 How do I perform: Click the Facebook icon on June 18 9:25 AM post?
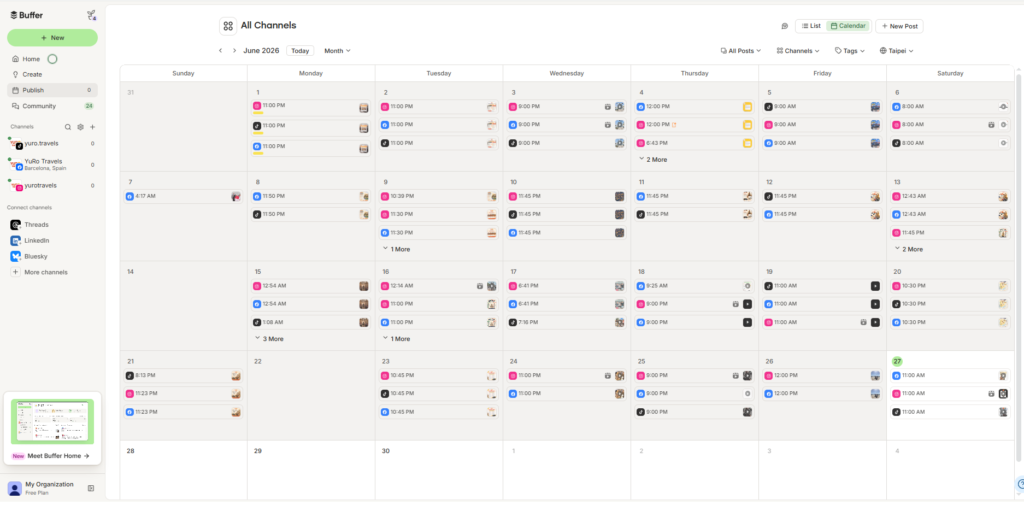pyautogui.click(x=641, y=286)
